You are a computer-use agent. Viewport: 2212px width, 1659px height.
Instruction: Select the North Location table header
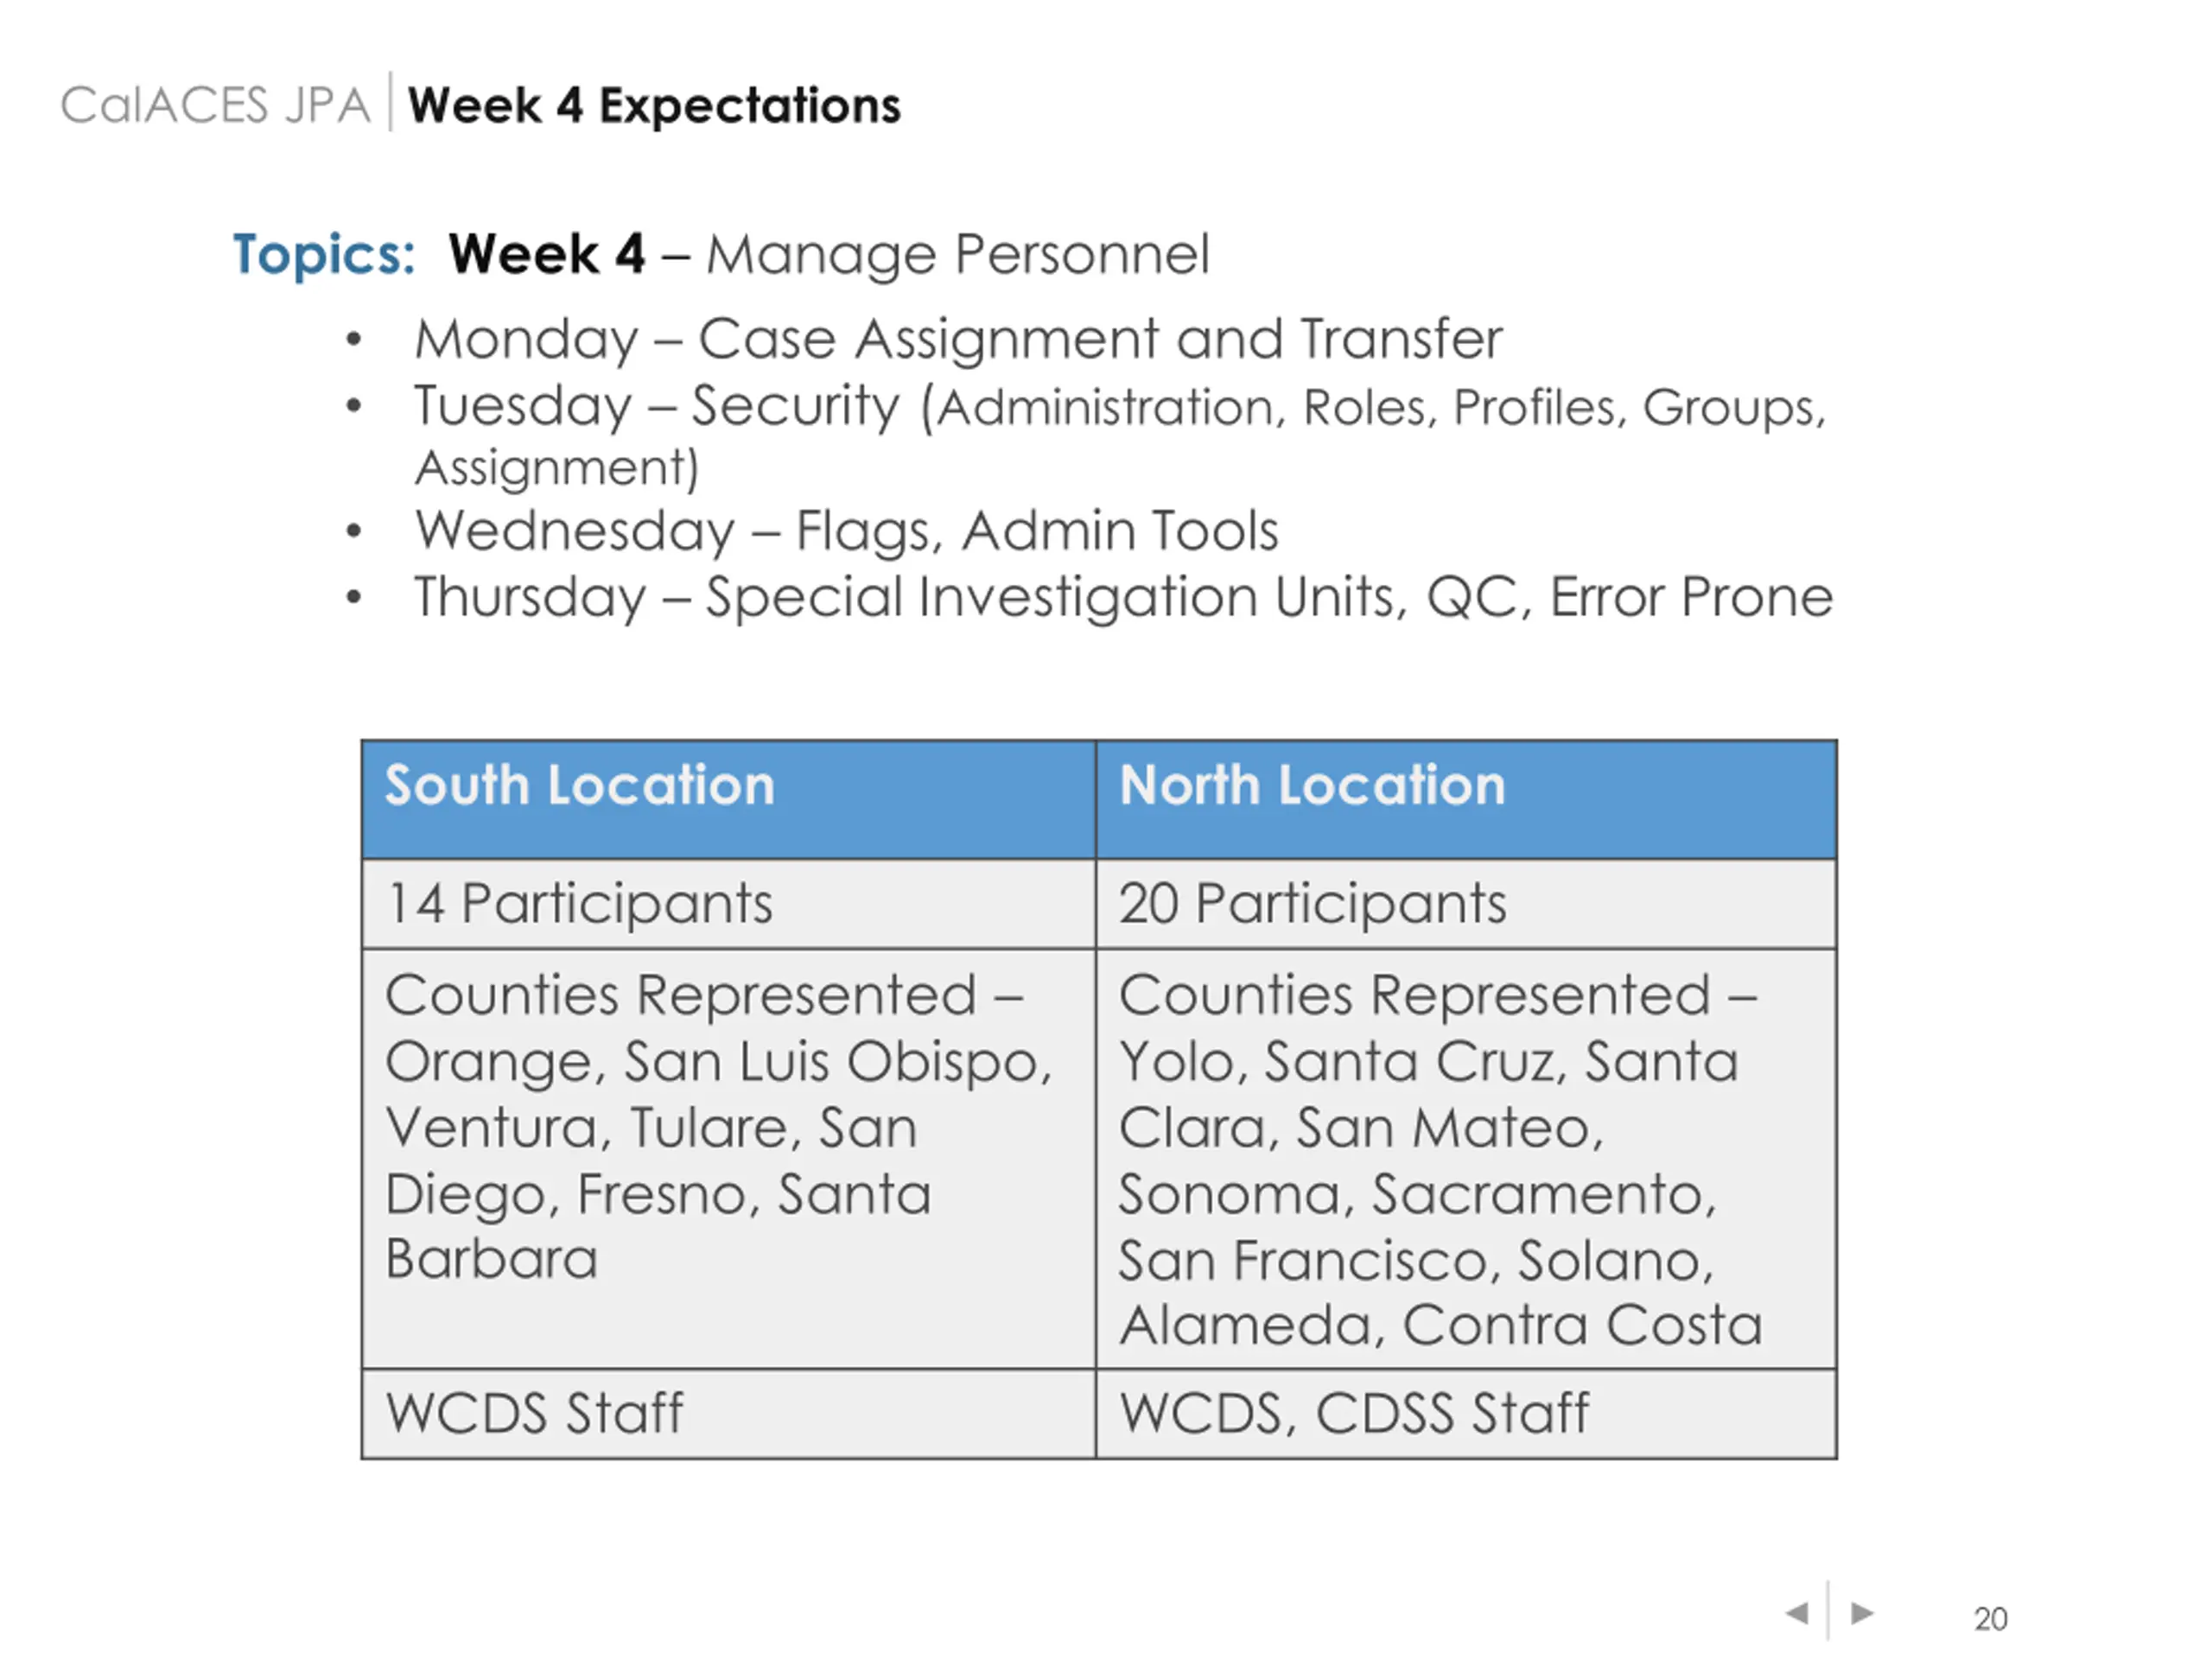[1466, 800]
